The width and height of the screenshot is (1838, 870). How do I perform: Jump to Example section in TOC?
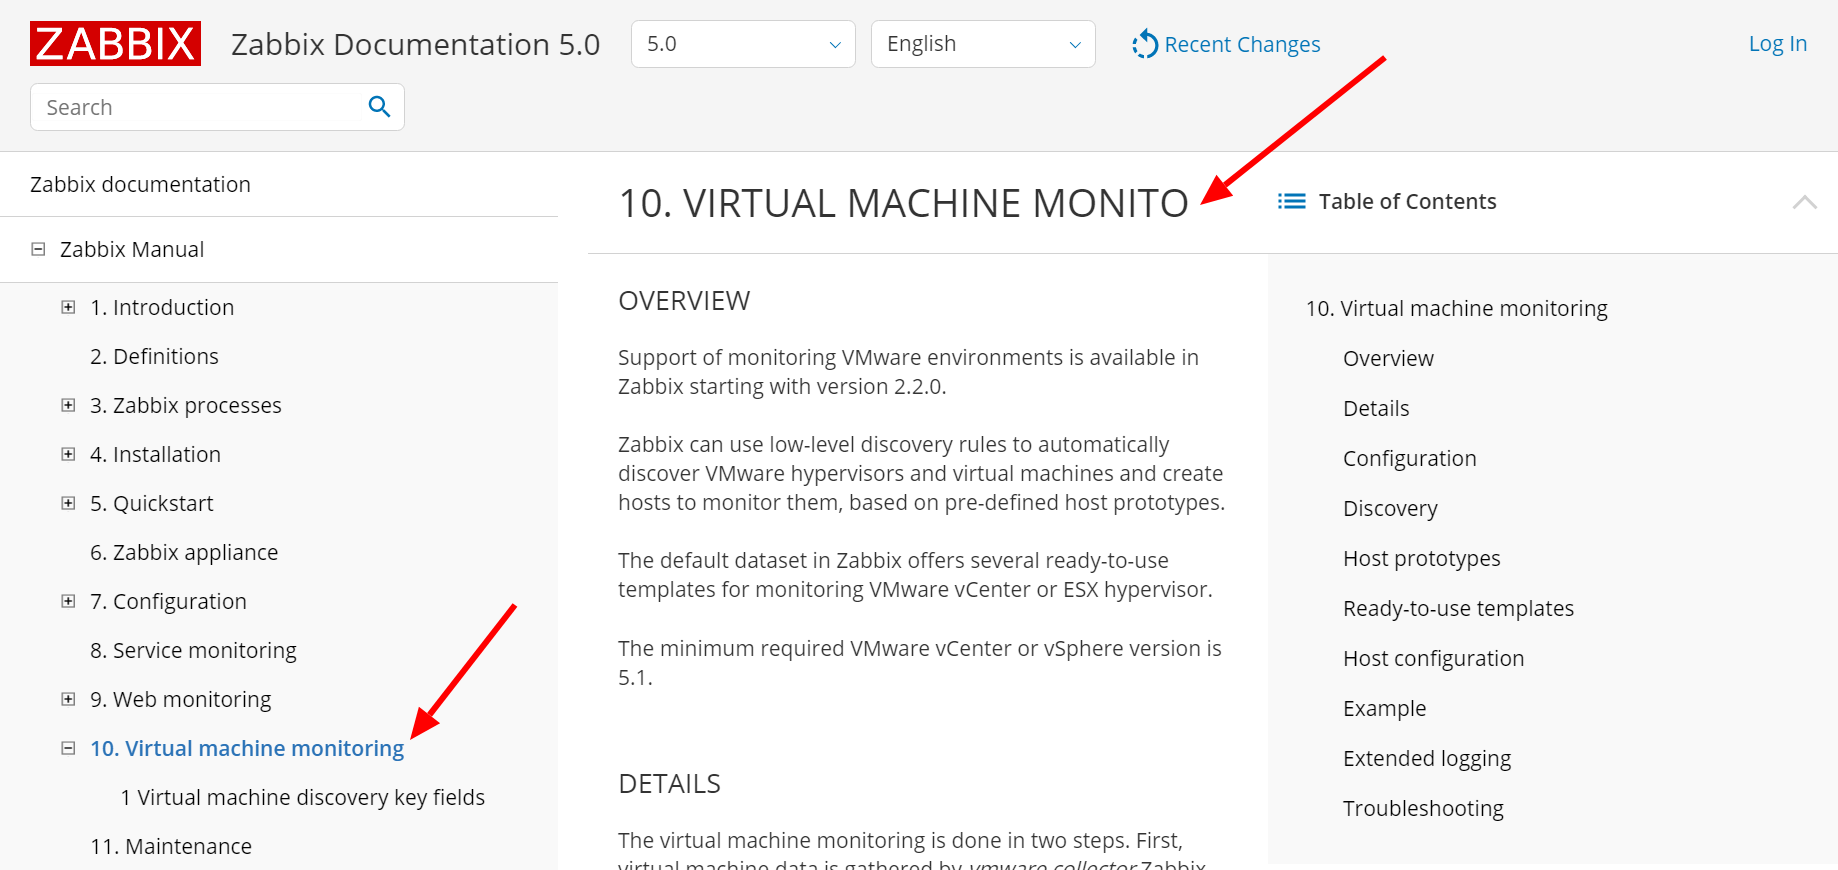1384,708
